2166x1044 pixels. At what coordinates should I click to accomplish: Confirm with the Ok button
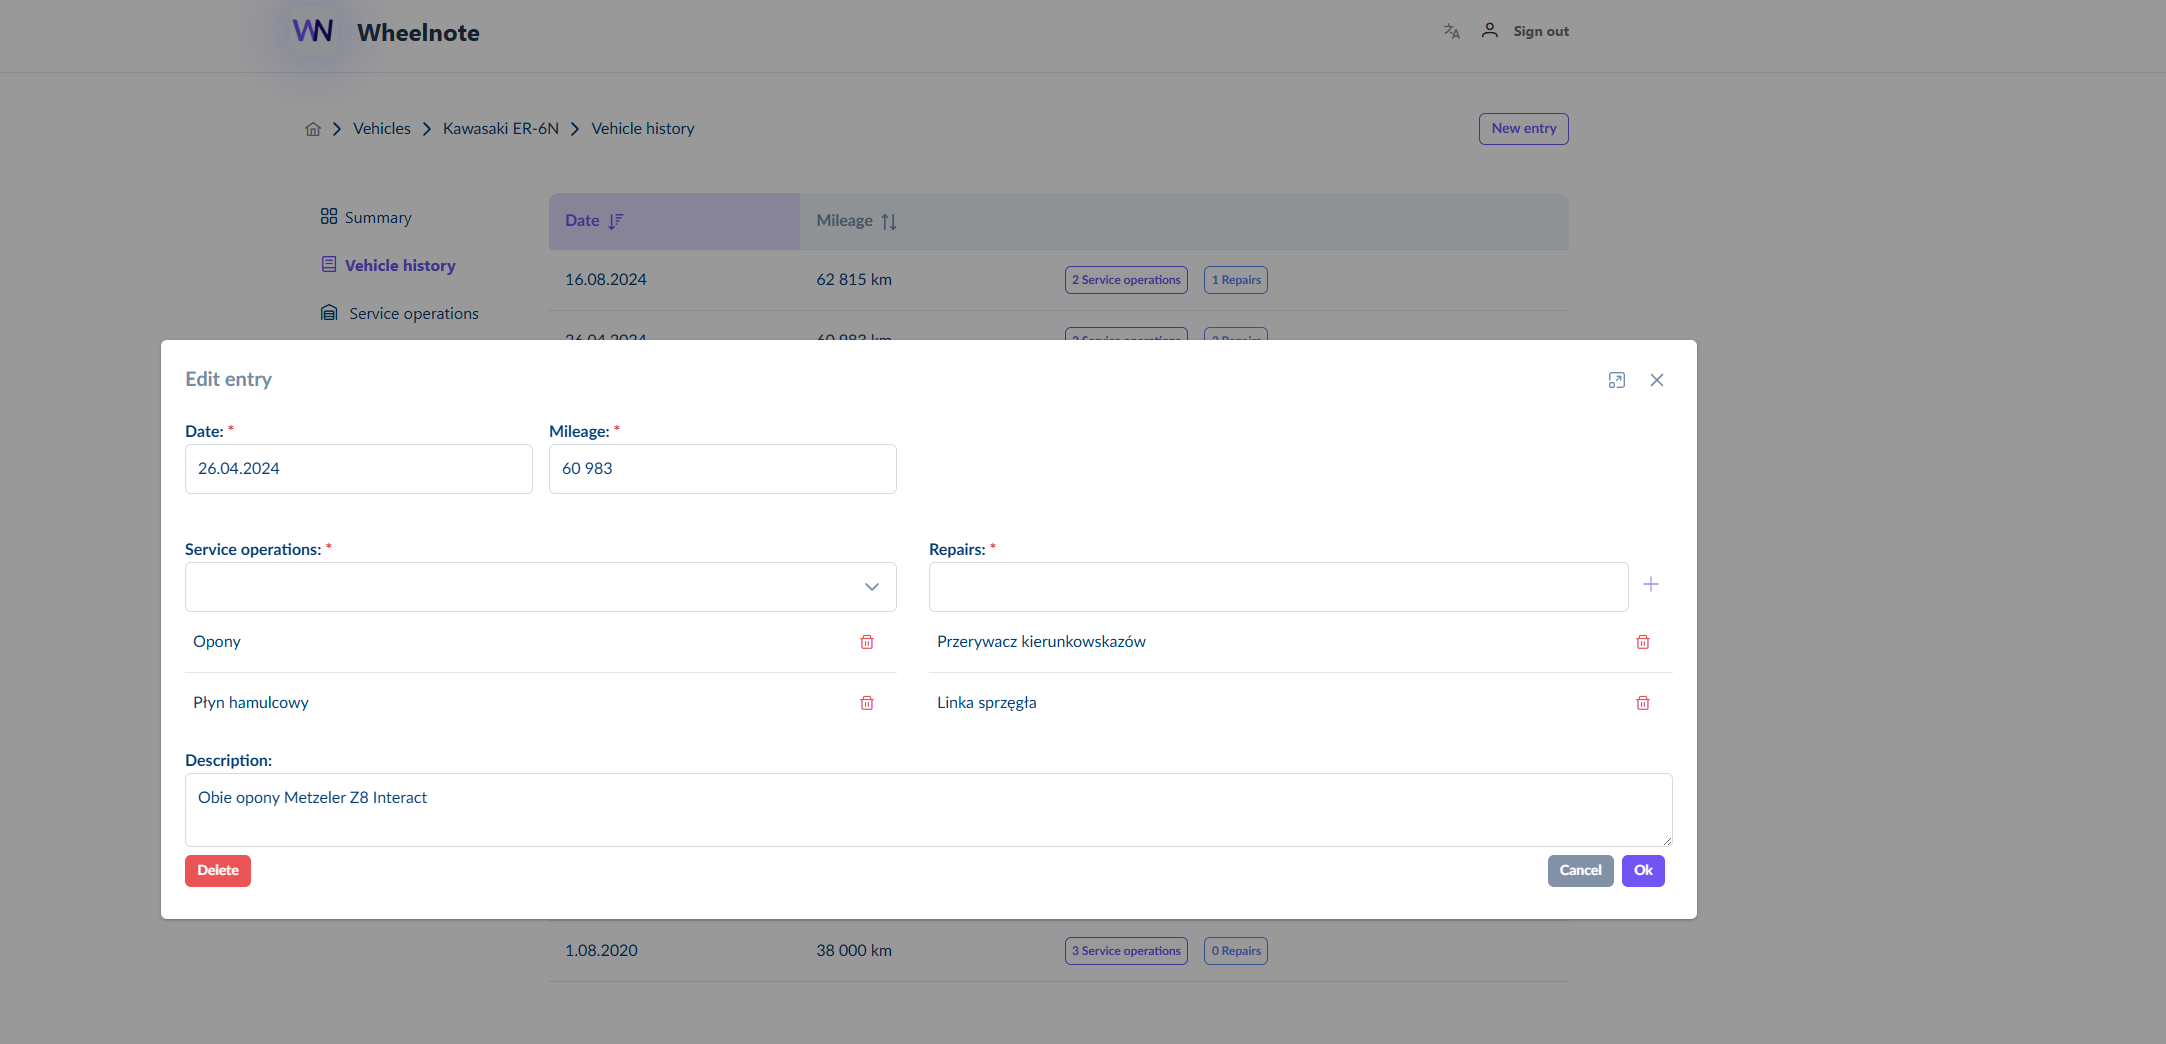click(x=1643, y=871)
